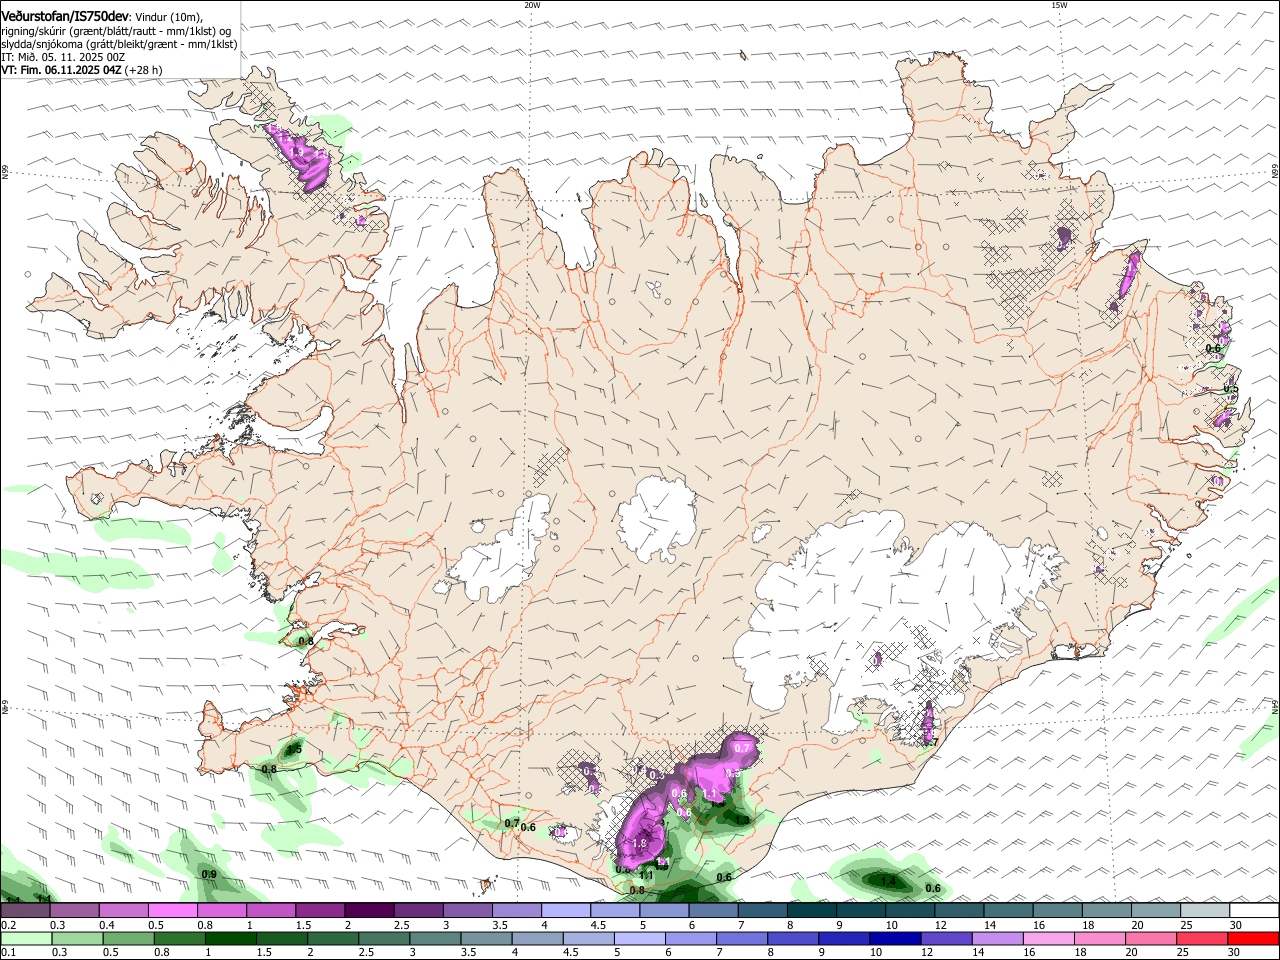Click the '(+28 h)' forecast offset text
Viewport: 1280px width, 960px height.
pos(144,70)
